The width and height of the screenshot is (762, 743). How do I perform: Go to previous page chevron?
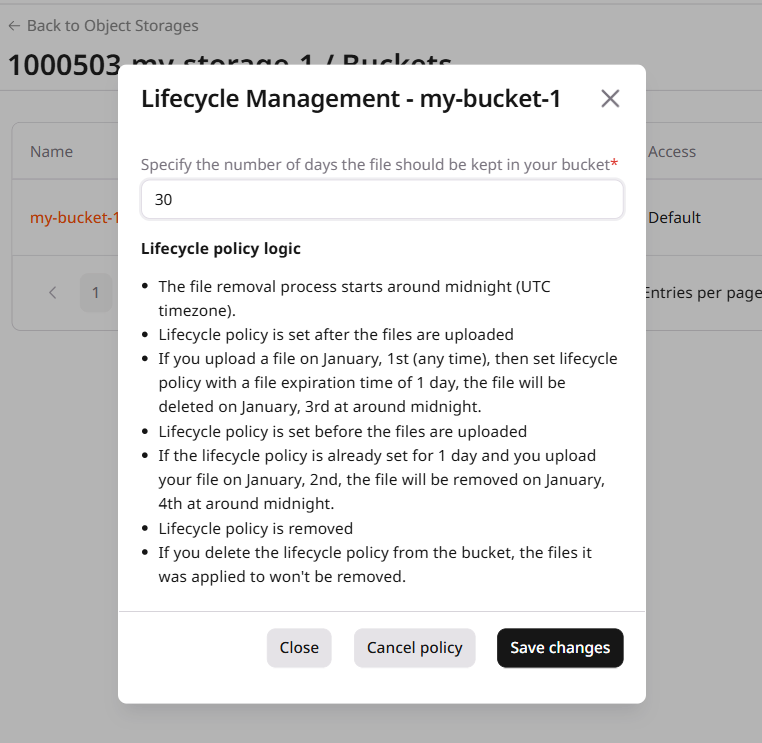(x=52, y=293)
